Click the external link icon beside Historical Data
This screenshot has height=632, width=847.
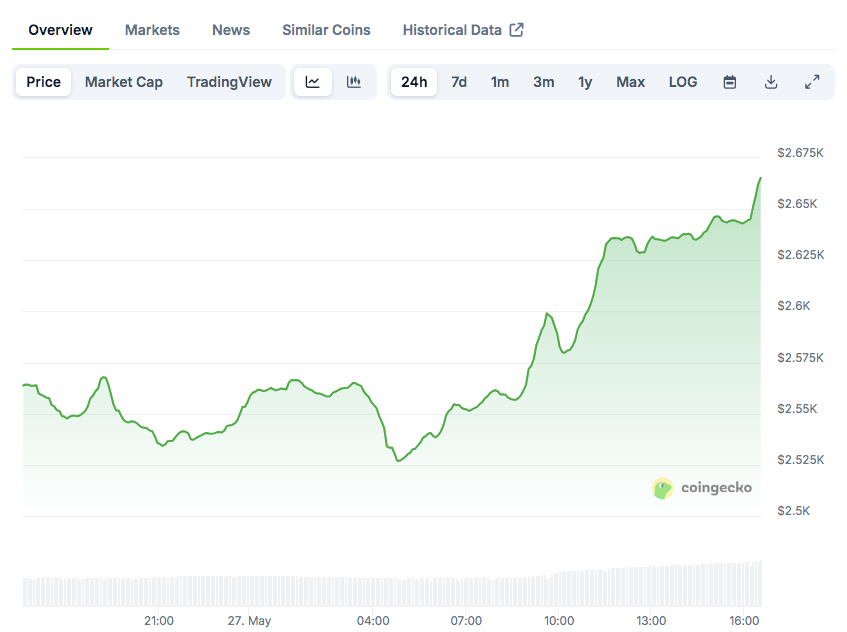pyautogui.click(x=516, y=30)
